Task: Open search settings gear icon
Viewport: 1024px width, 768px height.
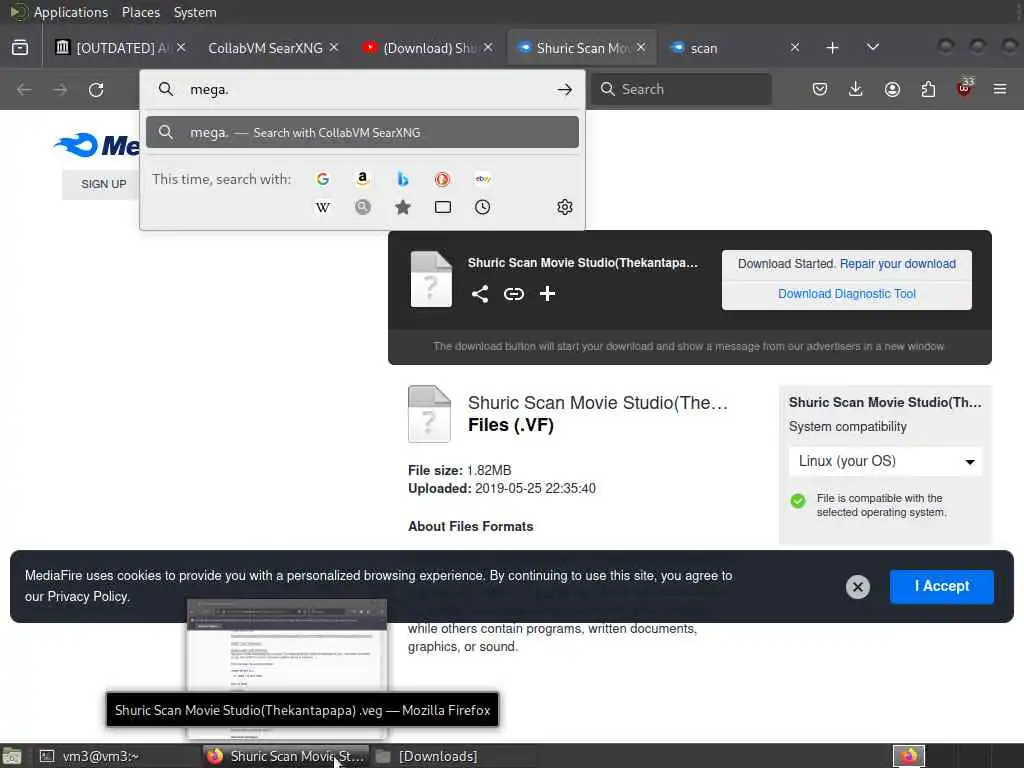Action: pos(565,207)
